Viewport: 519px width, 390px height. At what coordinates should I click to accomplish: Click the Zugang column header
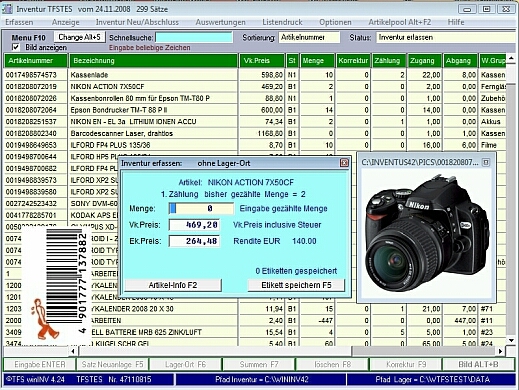pos(425,61)
